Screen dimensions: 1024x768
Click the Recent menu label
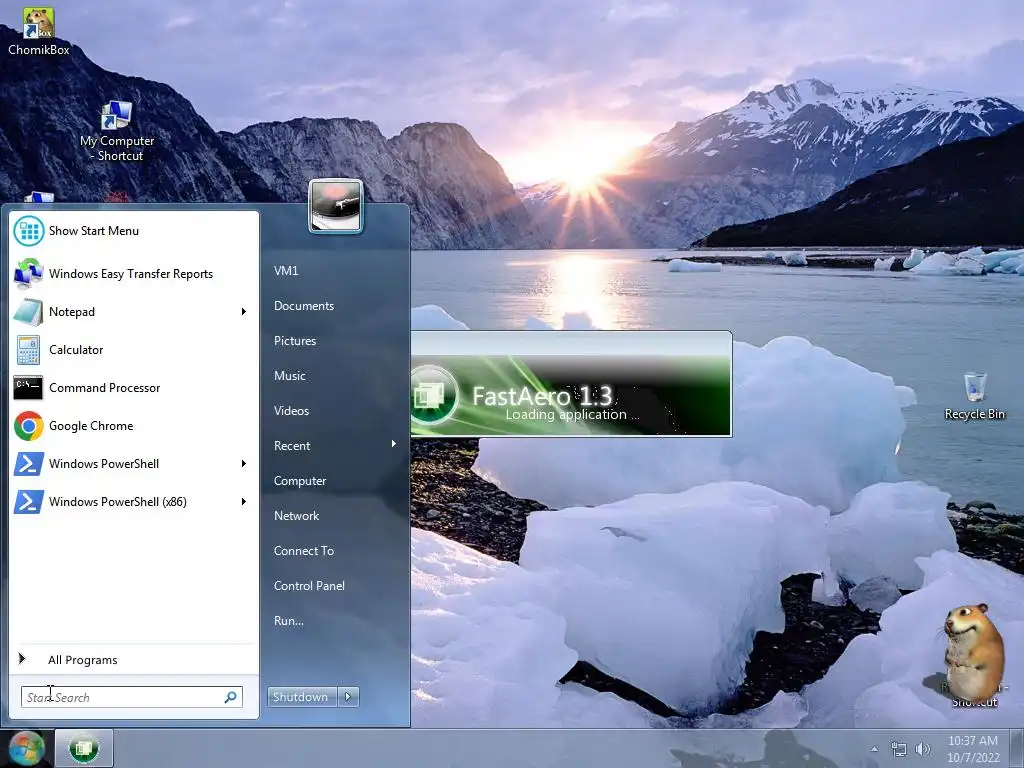point(292,446)
